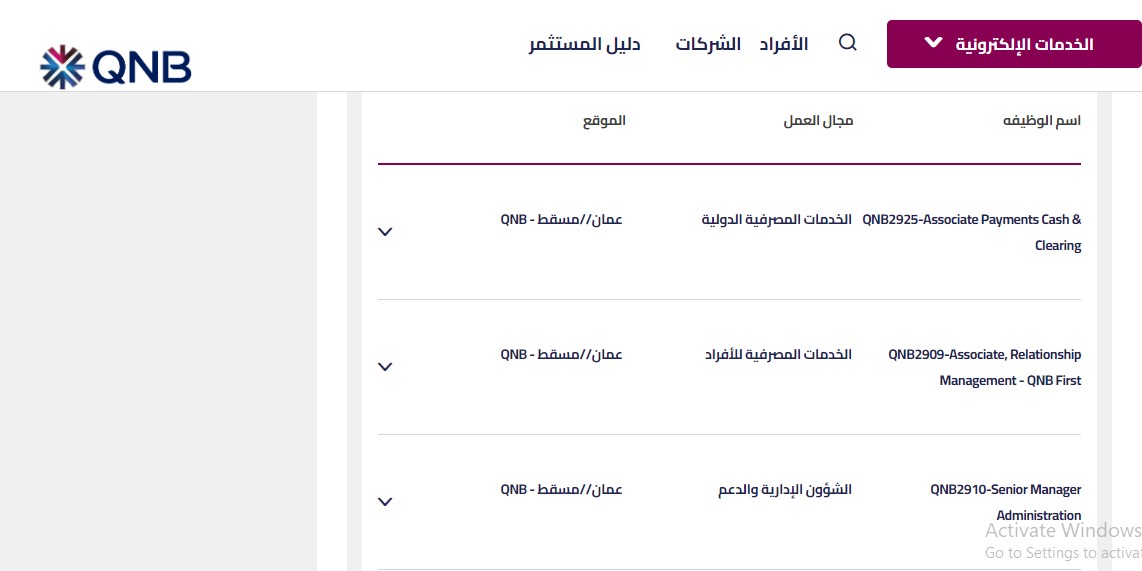Click the الخدمات المصرفية للأفراد field text
The width and height of the screenshot is (1142, 571).
click(778, 354)
